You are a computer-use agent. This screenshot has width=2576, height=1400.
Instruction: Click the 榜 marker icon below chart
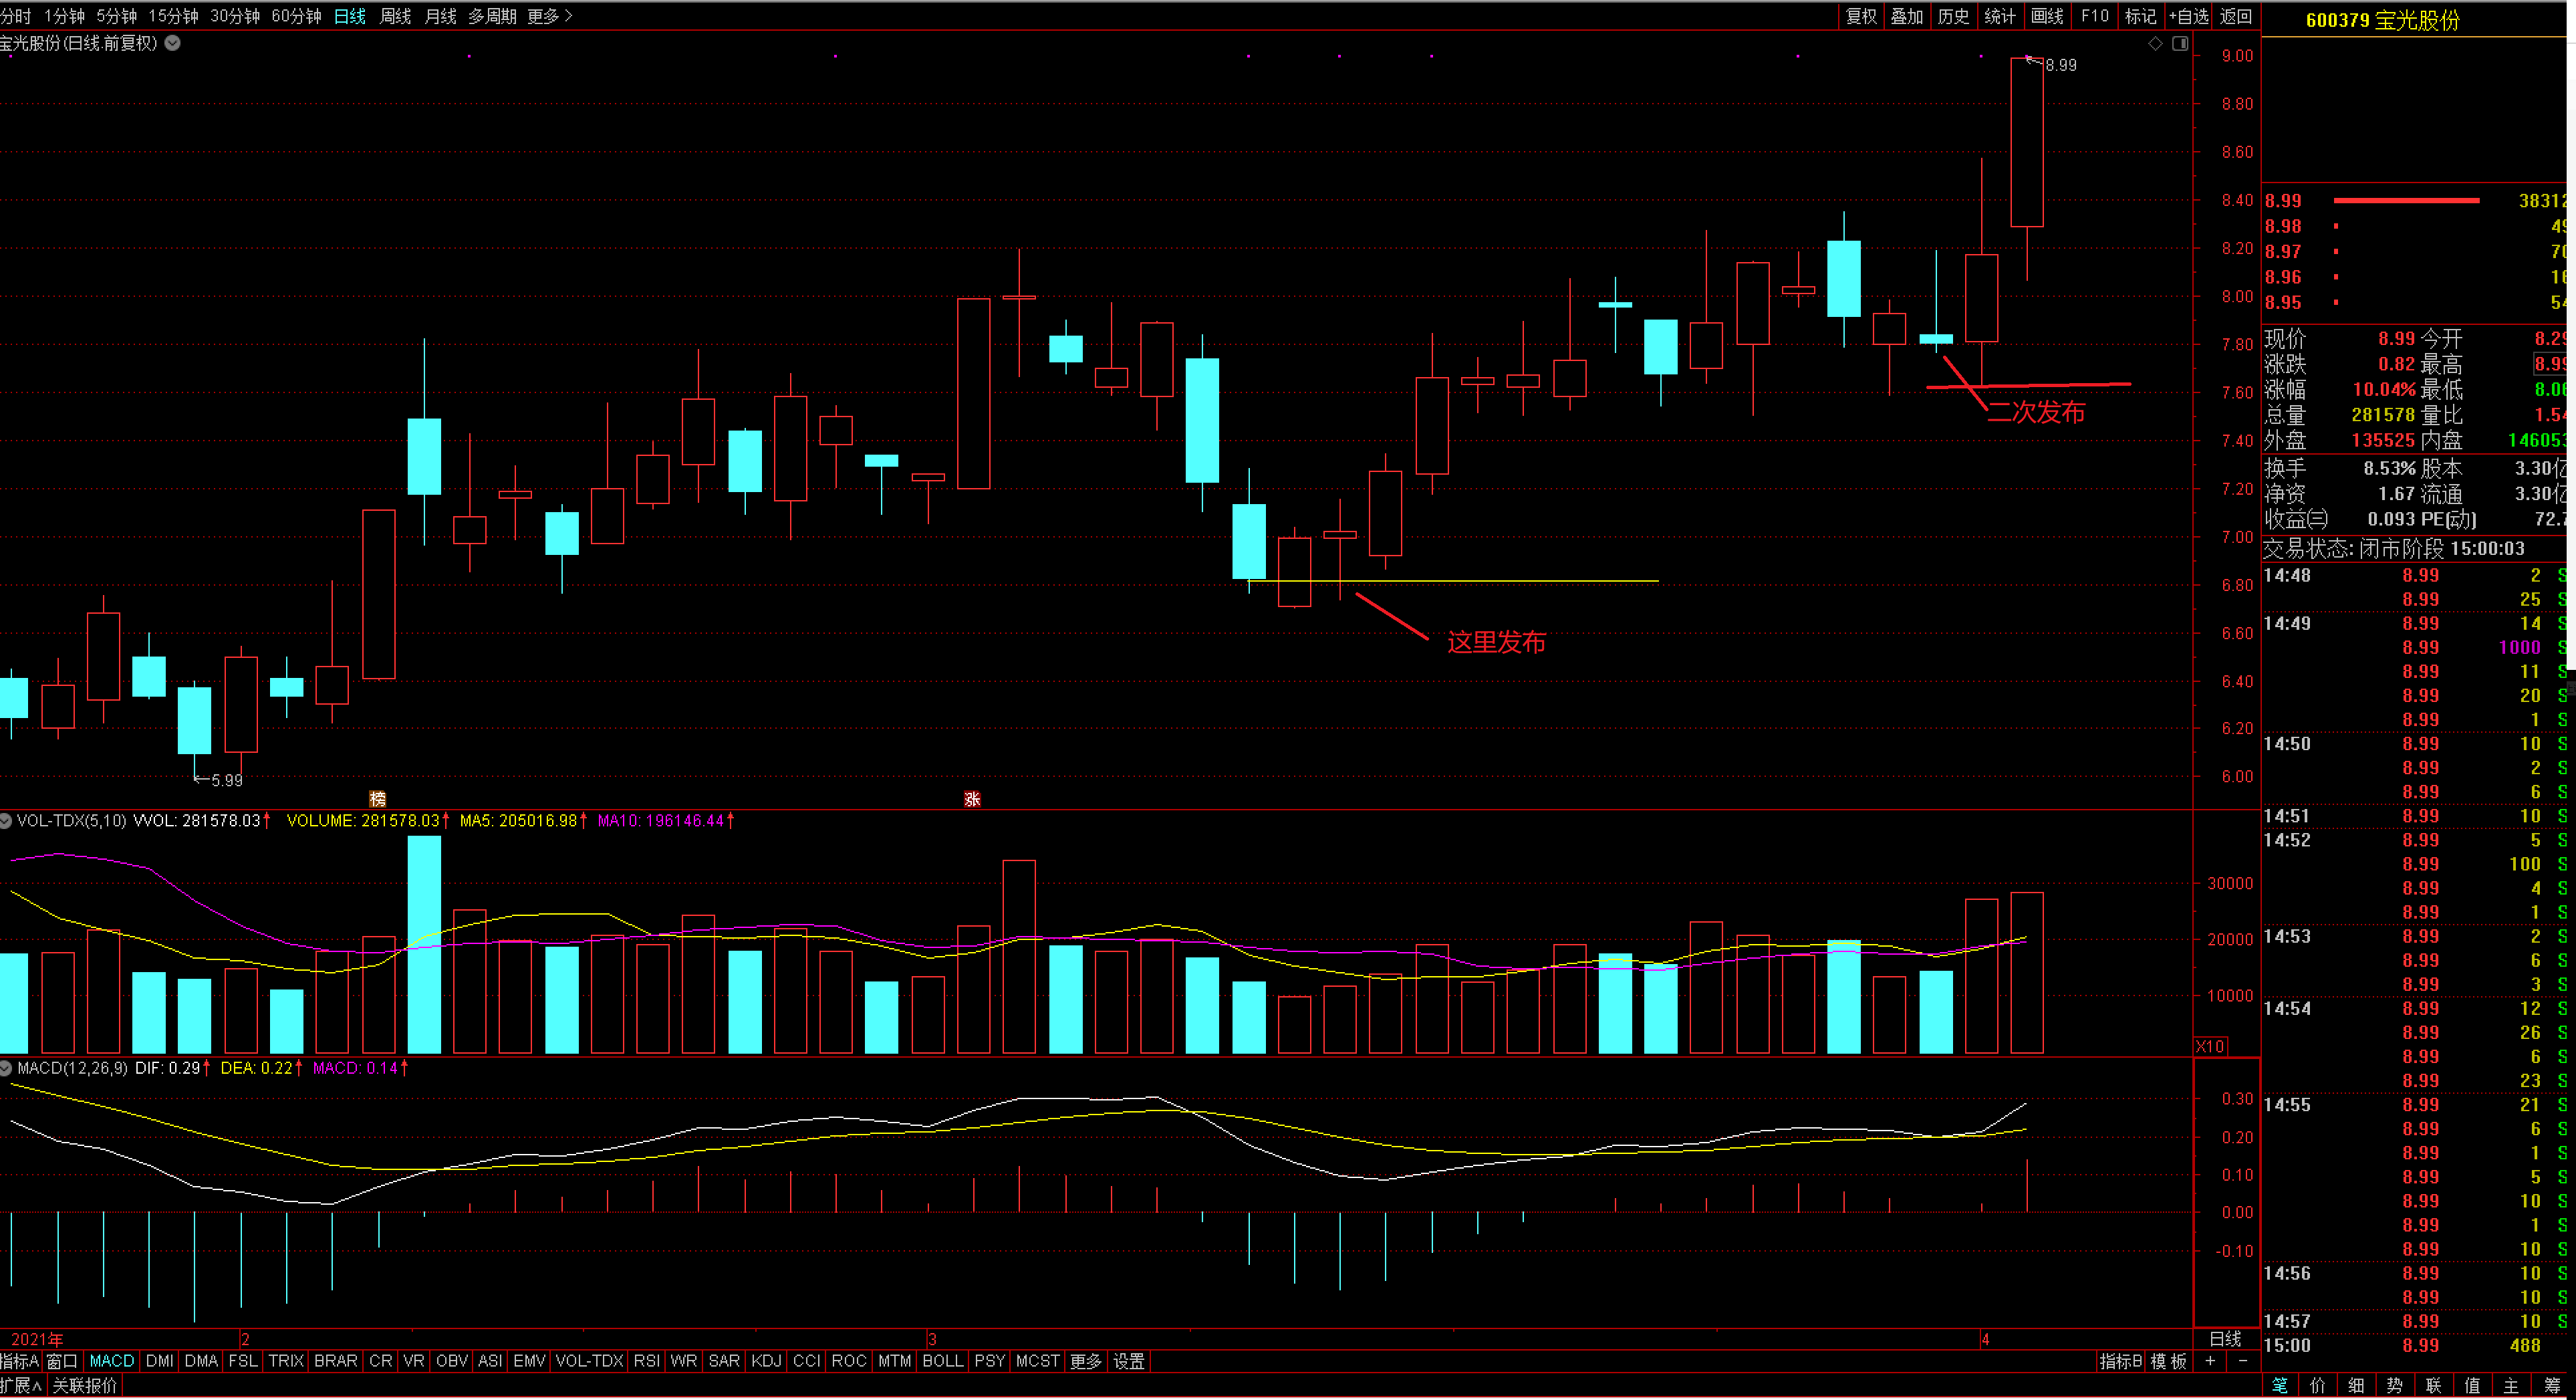(377, 799)
